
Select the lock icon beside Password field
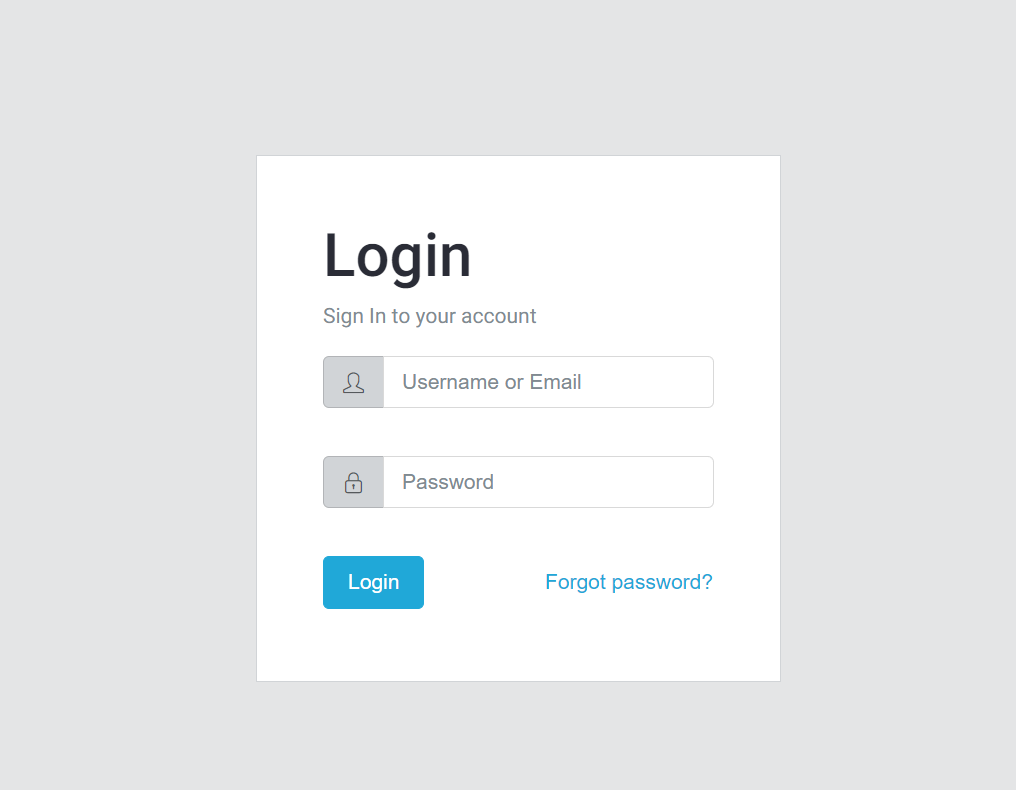pyautogui.click(x=353, y=482)
